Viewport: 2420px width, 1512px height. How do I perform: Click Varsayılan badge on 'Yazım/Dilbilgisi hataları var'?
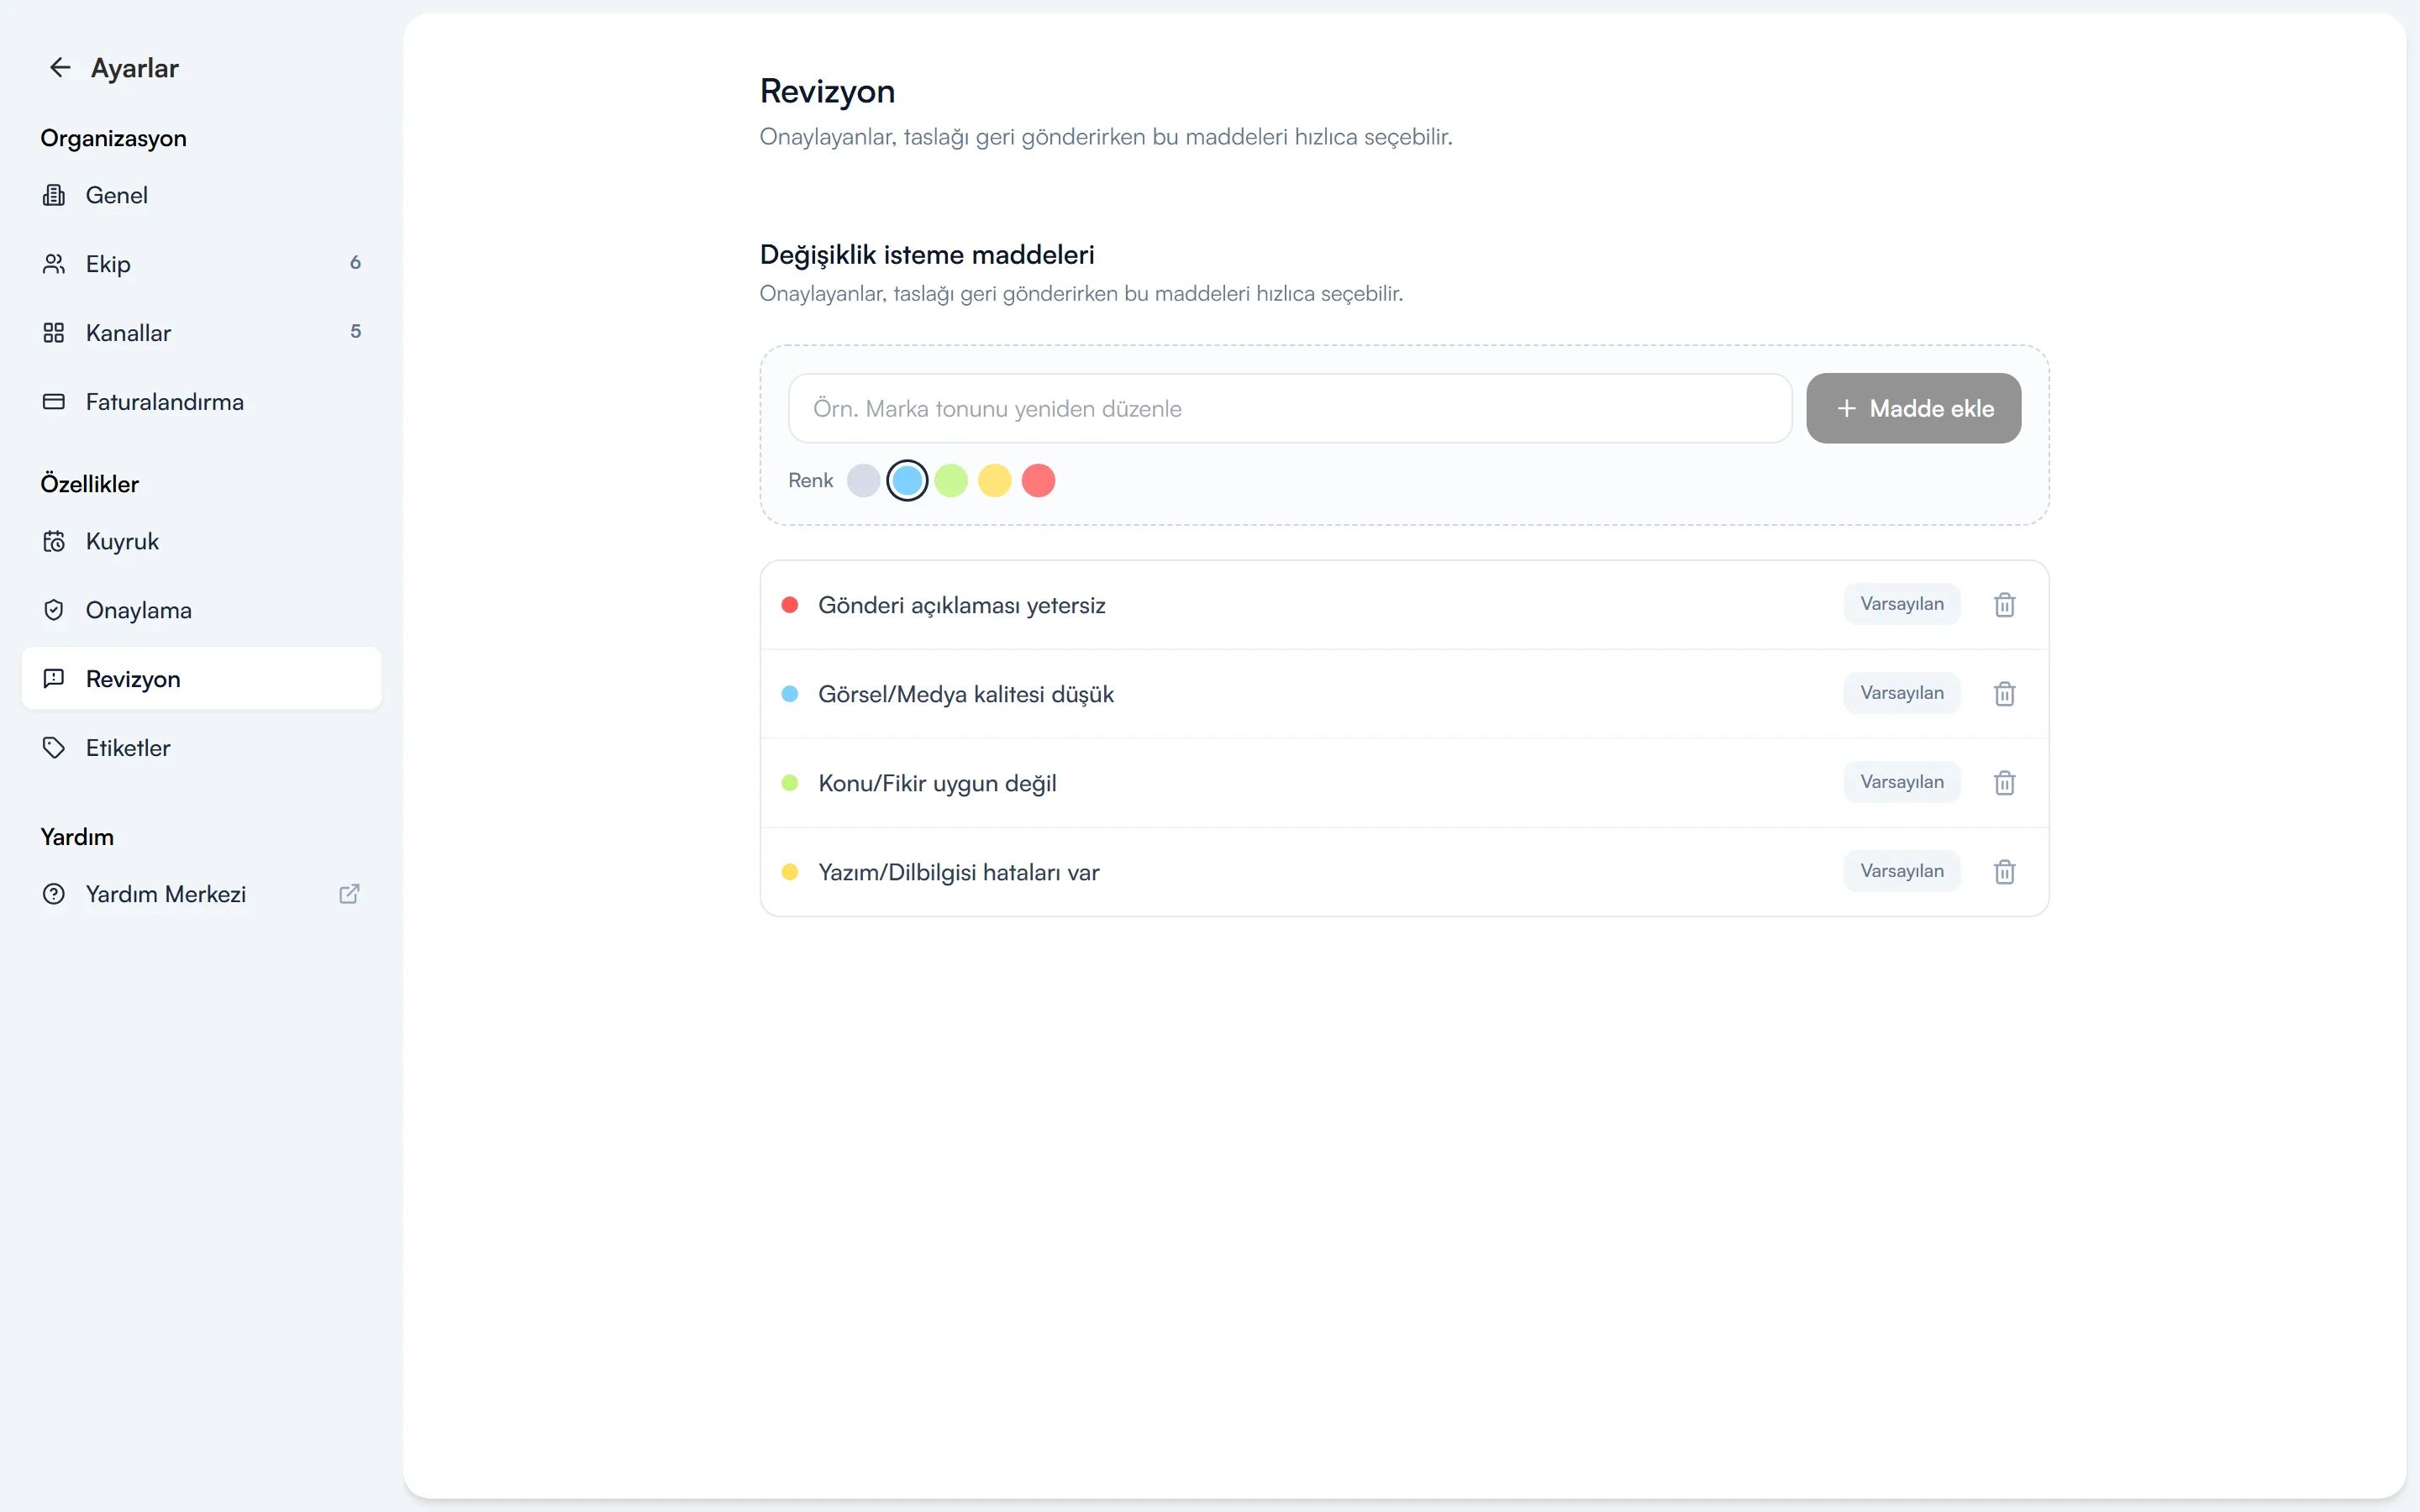point(1902,871)
